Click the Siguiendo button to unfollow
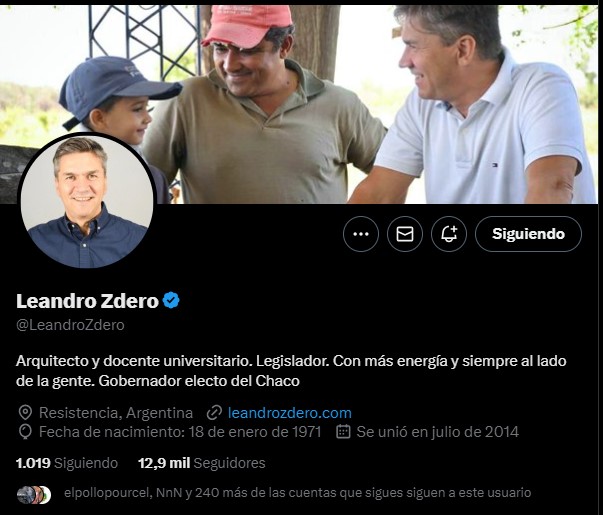Screen dimensions: 603x515 click(x=528, y=234)
